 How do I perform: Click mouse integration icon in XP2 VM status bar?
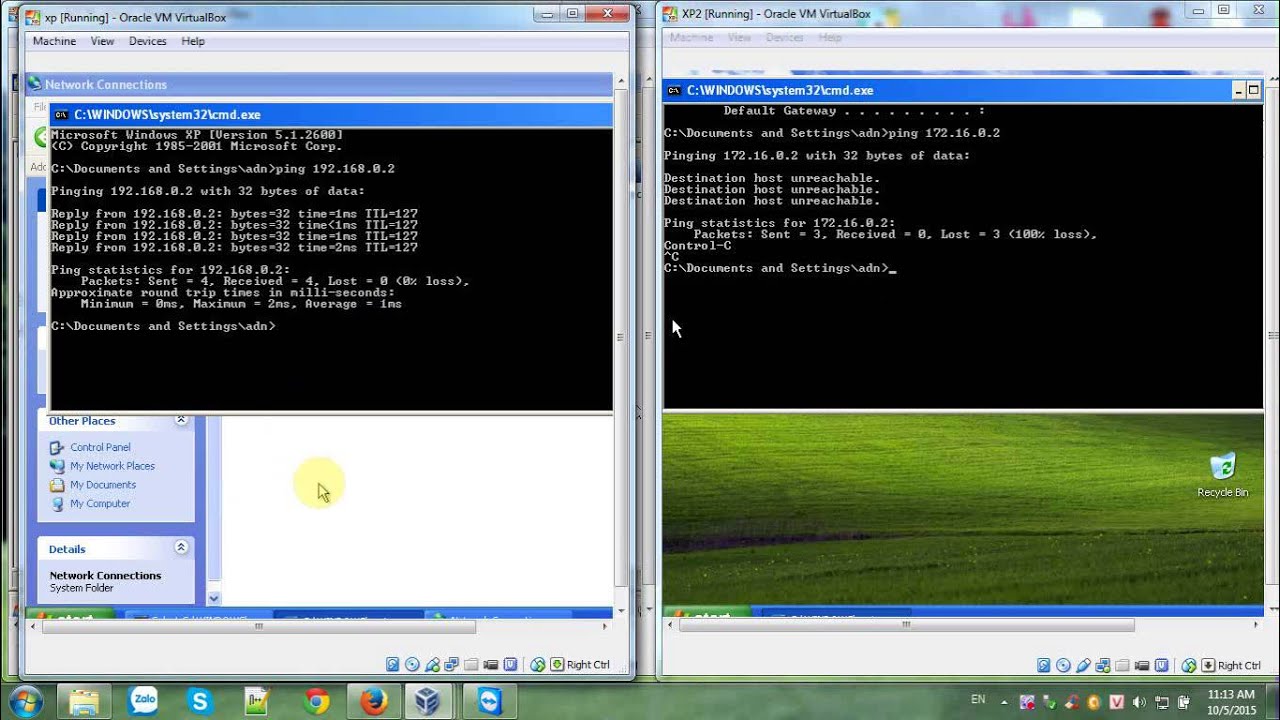coord(1189,665)
